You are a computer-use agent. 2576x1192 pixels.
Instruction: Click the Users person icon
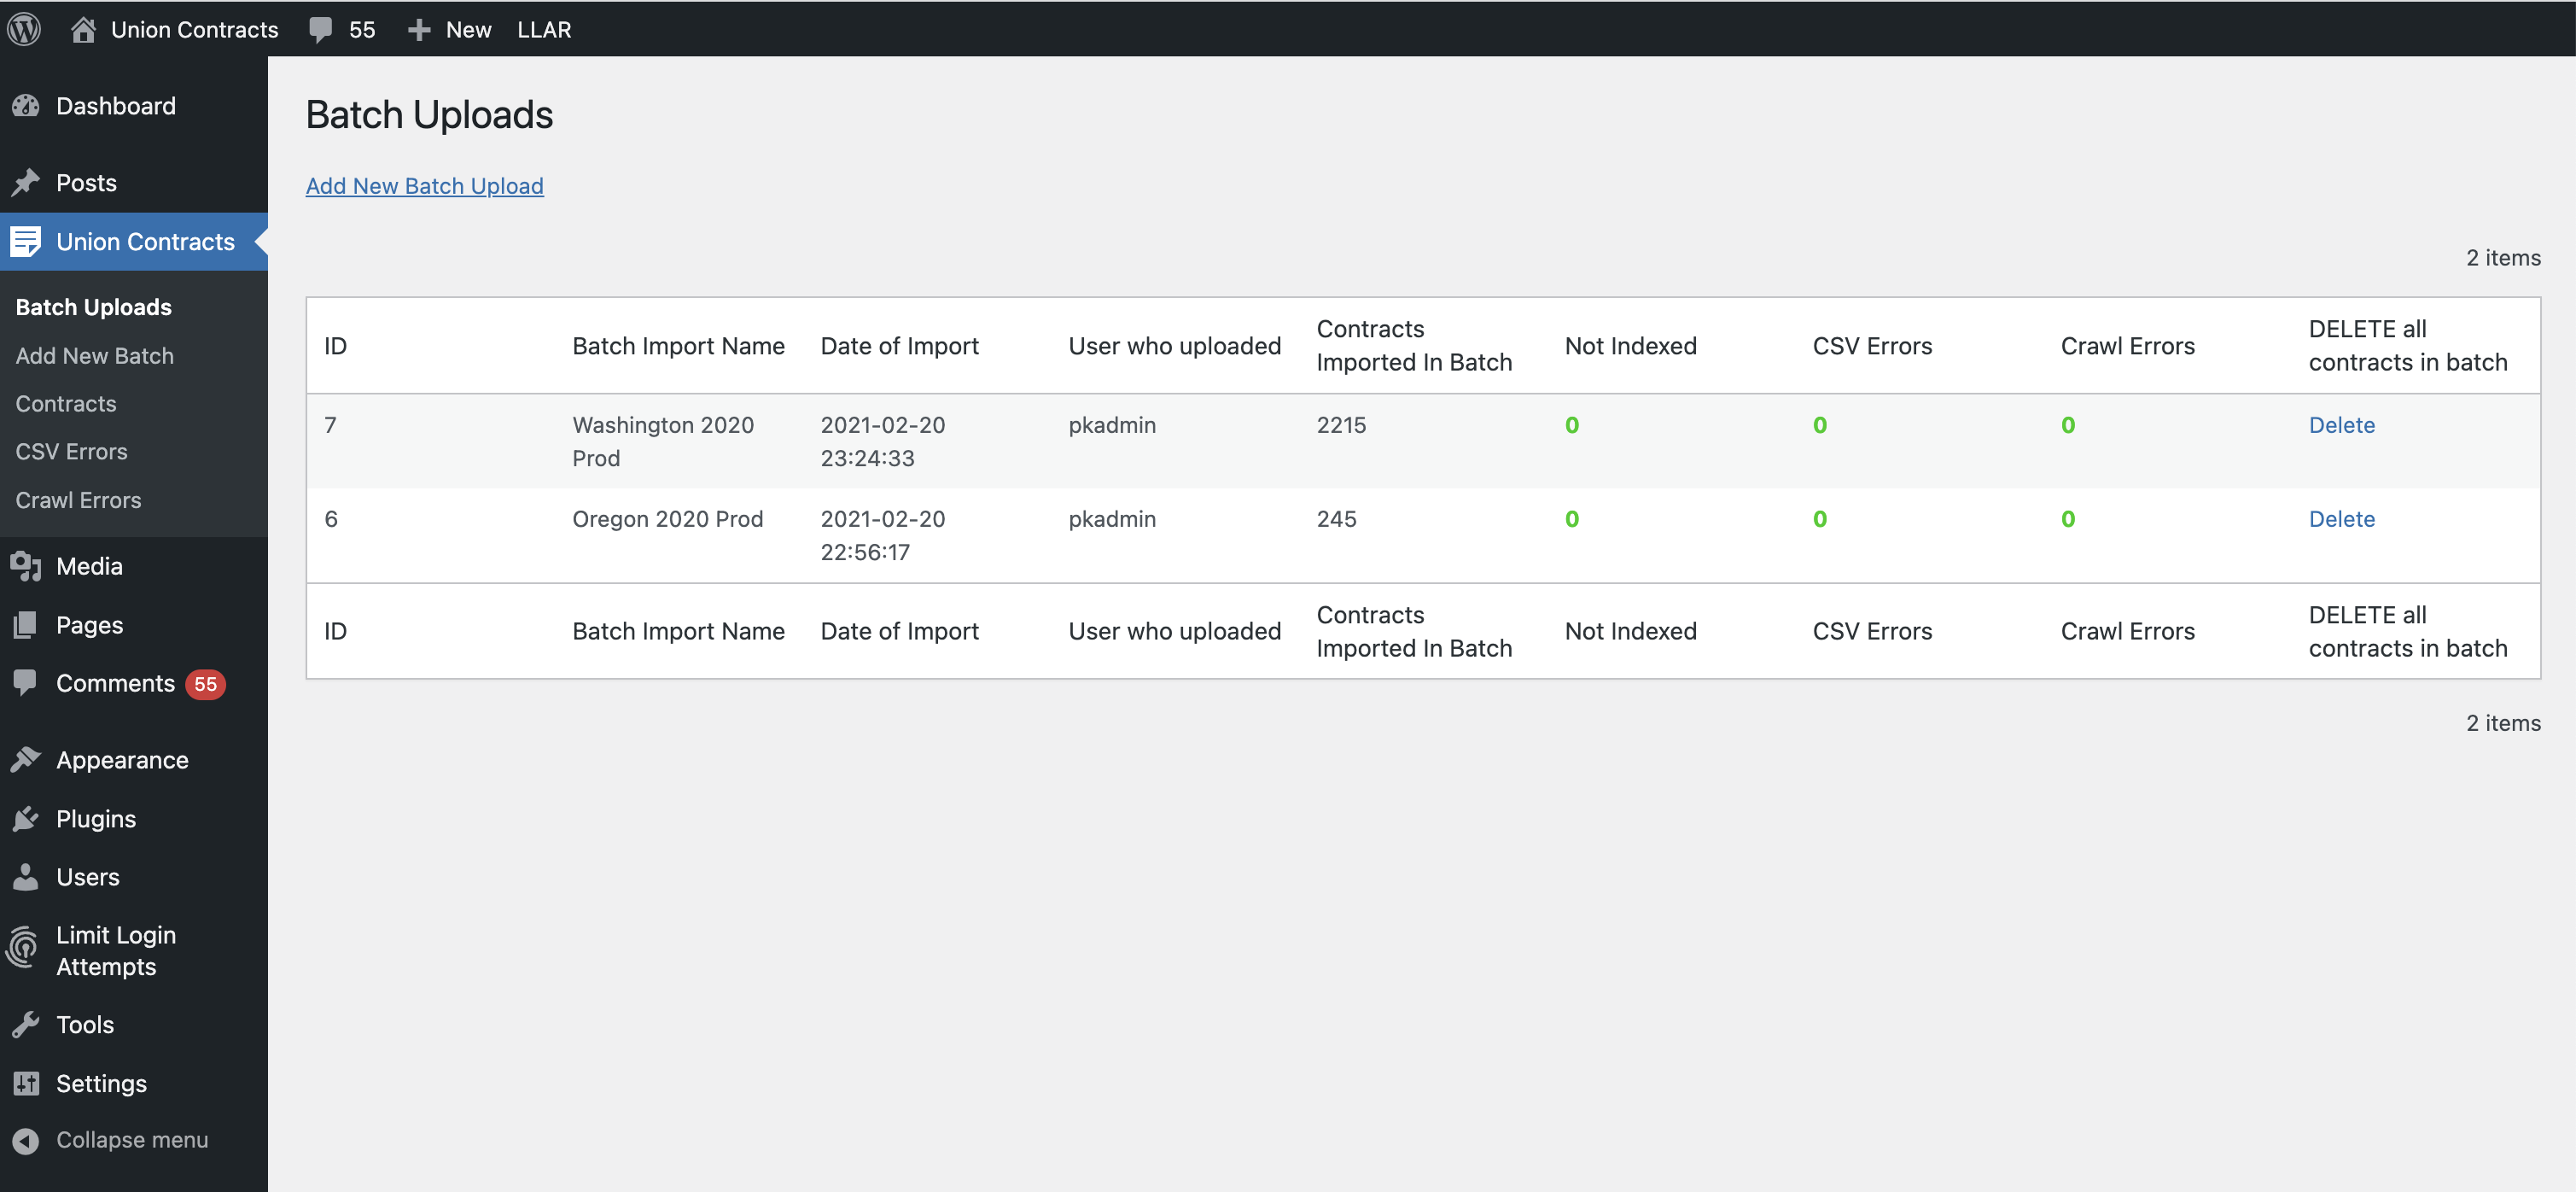tap(26, 877)
